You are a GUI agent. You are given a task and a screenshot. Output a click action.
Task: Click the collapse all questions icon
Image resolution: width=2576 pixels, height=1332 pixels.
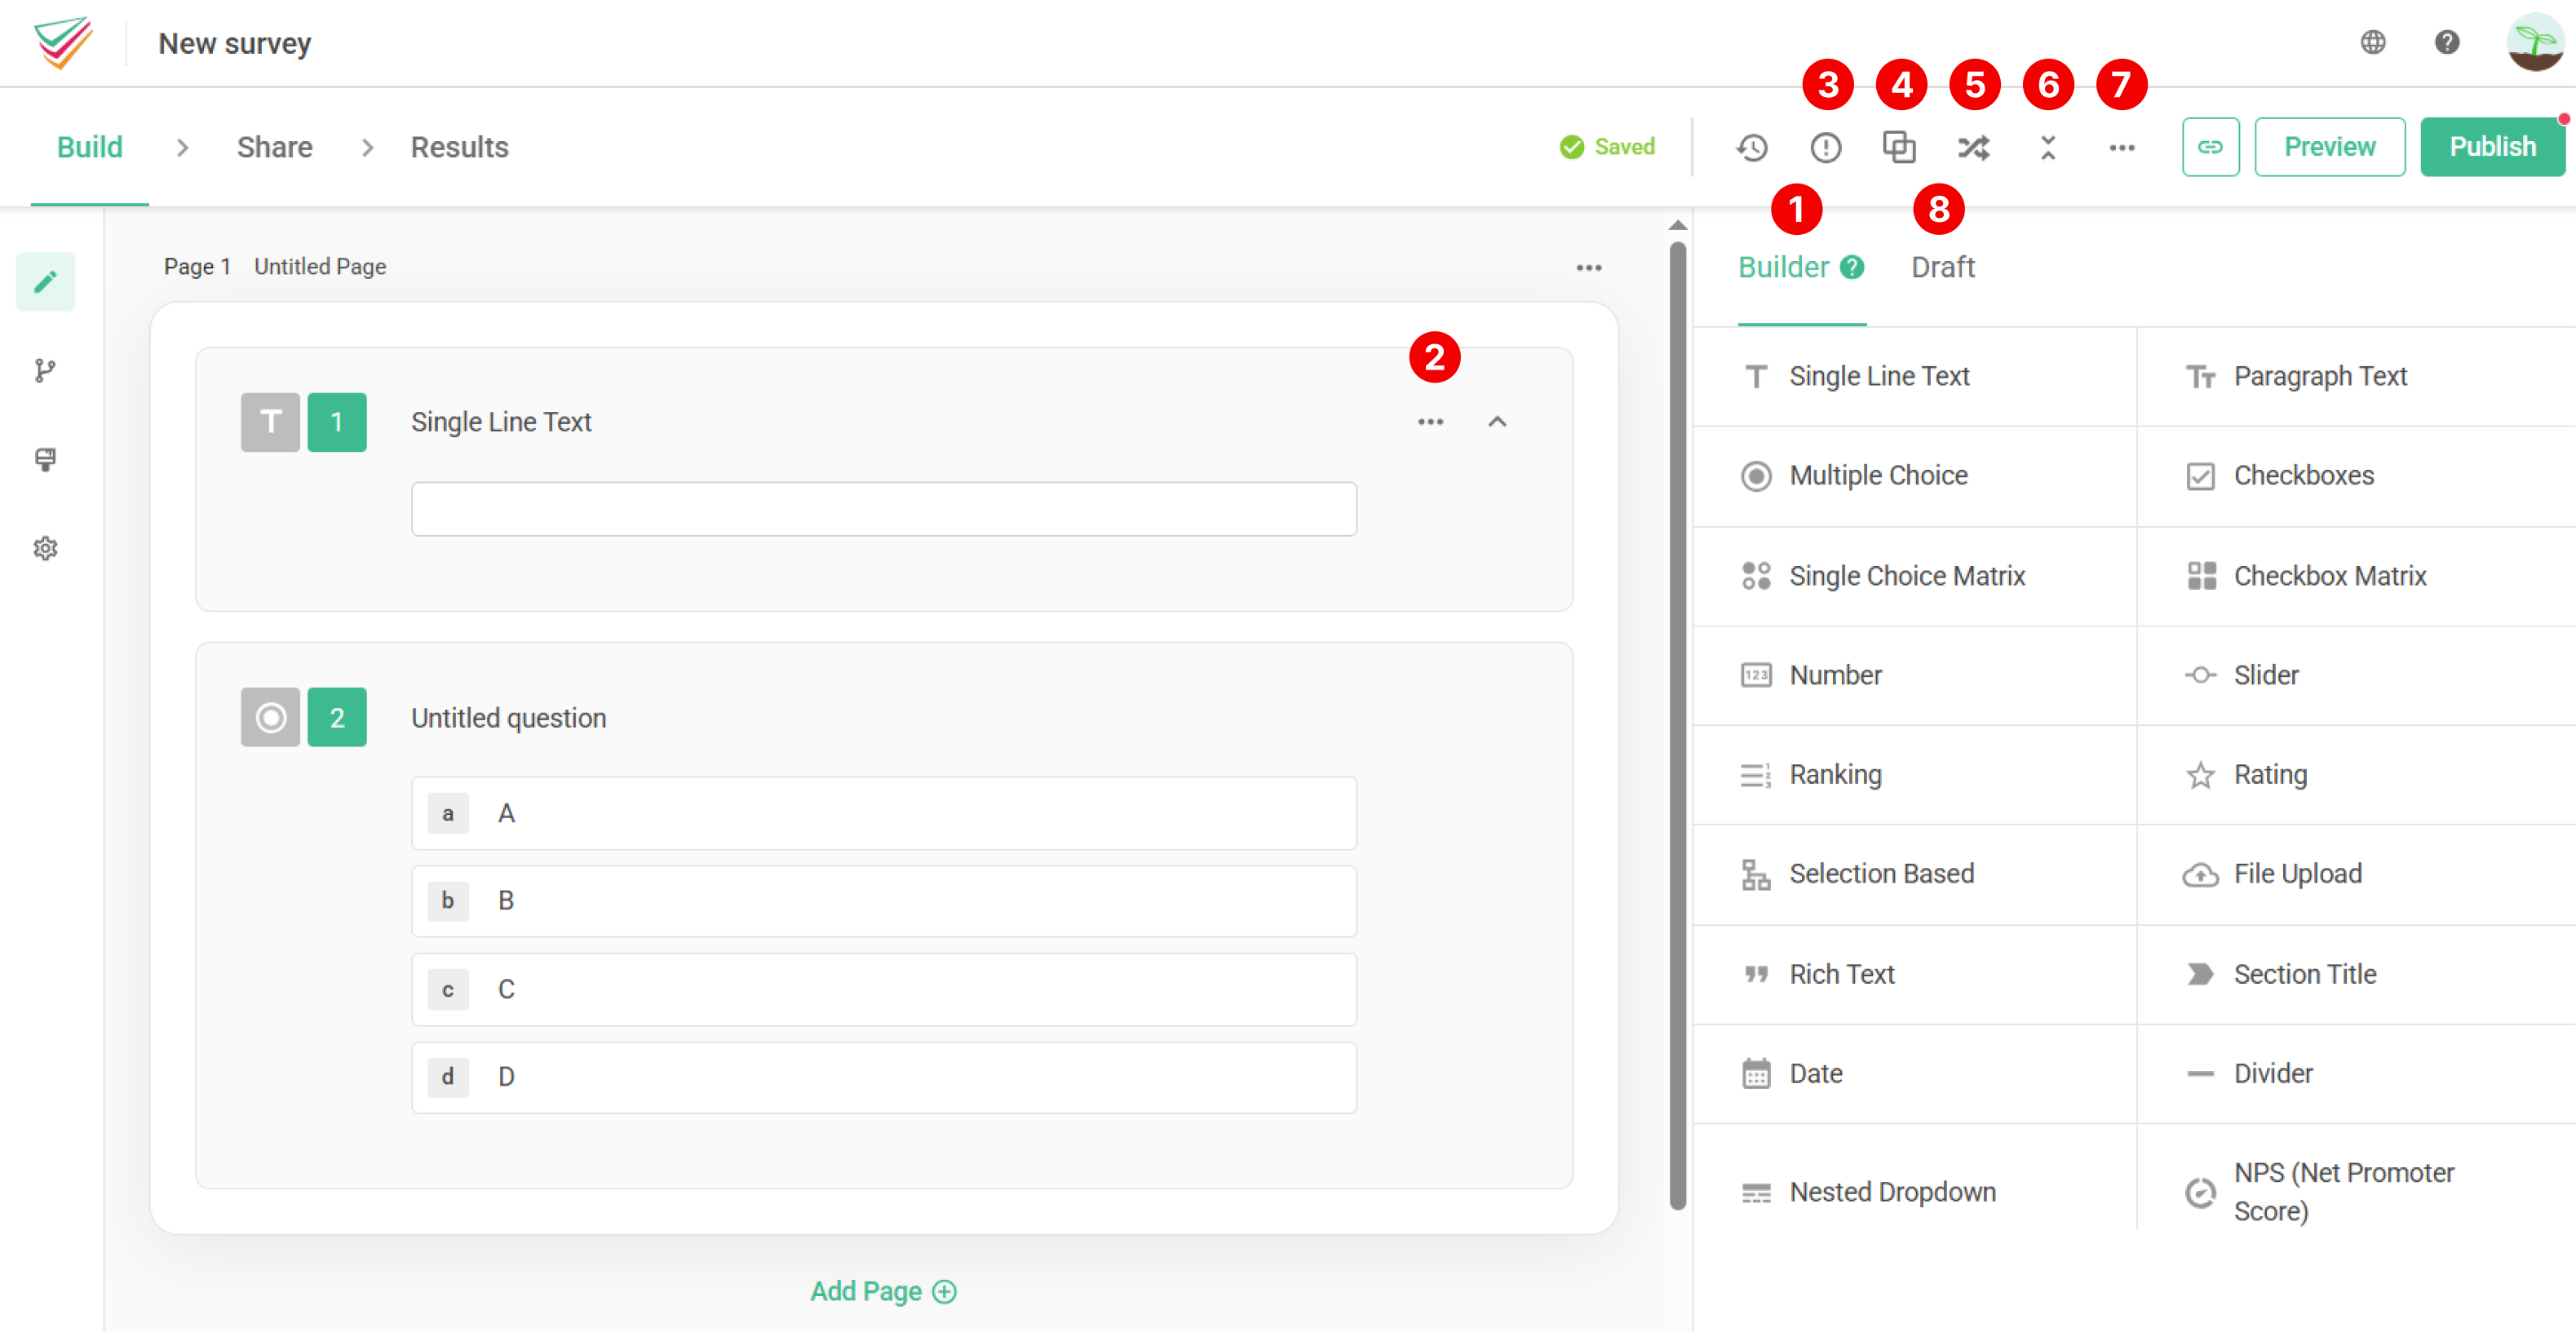point(2047,148)
